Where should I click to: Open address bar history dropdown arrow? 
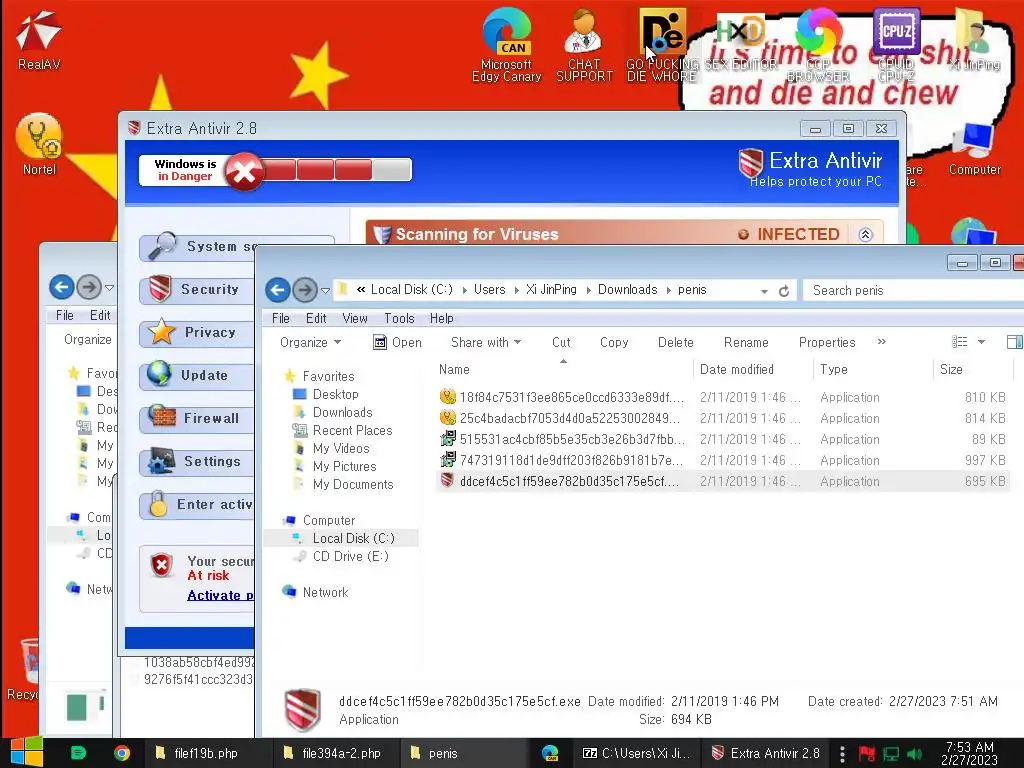coord(763,291)
